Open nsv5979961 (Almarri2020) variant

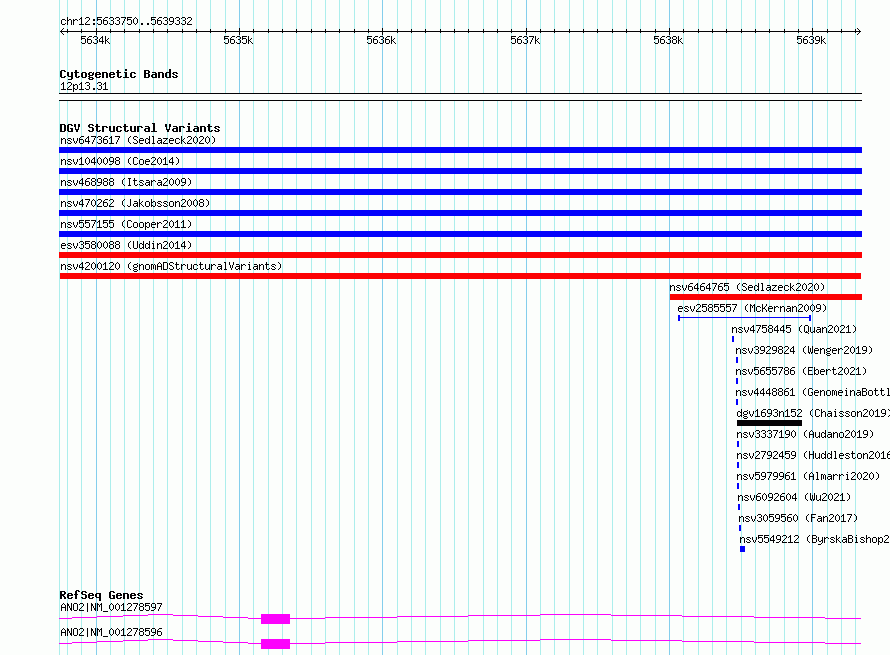[x=808, y=476]
